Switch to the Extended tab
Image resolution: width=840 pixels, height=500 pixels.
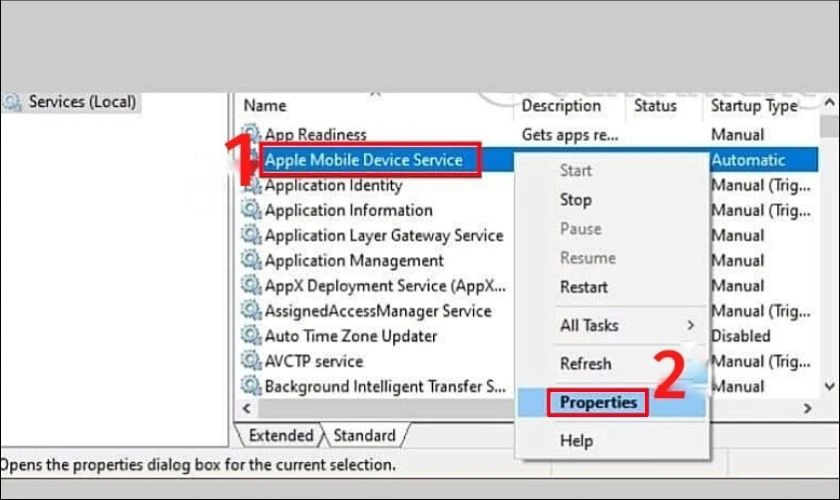(281, 435)
